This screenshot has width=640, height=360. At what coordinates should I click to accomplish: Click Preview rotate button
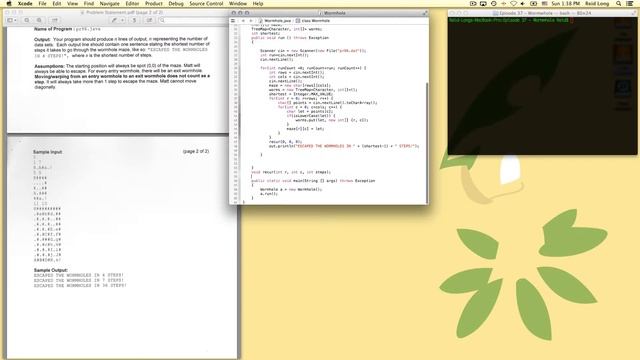134,20
